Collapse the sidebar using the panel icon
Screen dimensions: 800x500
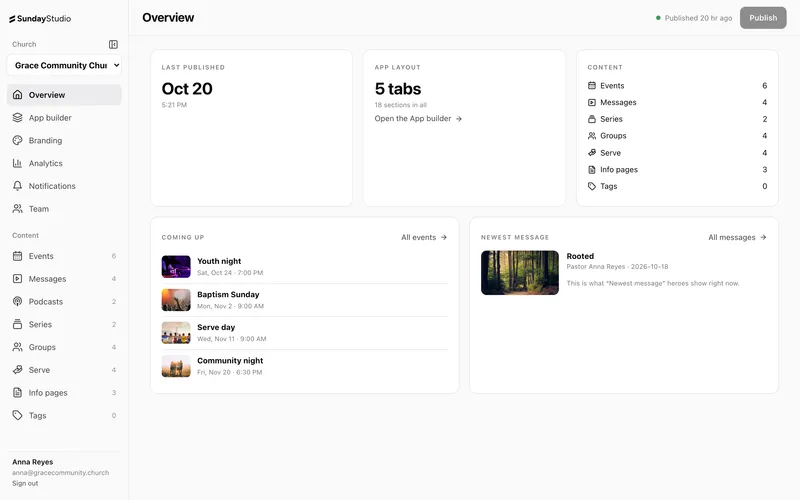113,44
